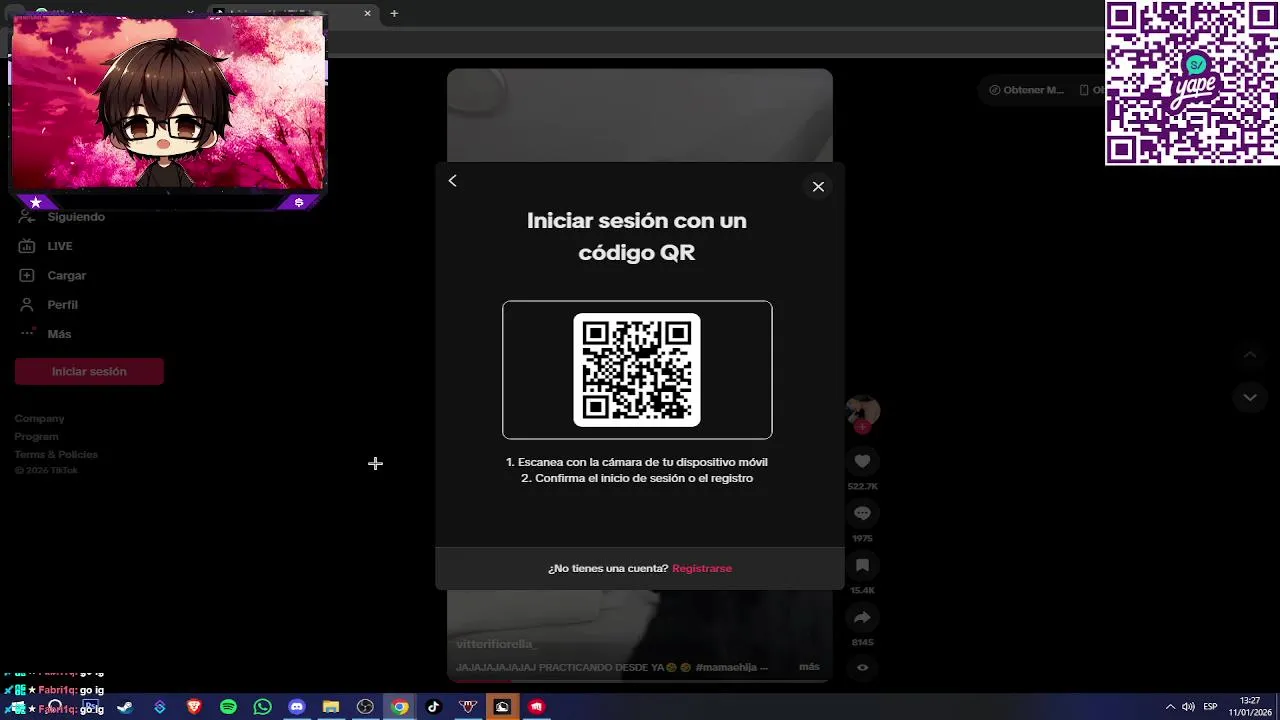Click the 8145 shares count
1280x720 pixels.
click(x=862, y=643)
